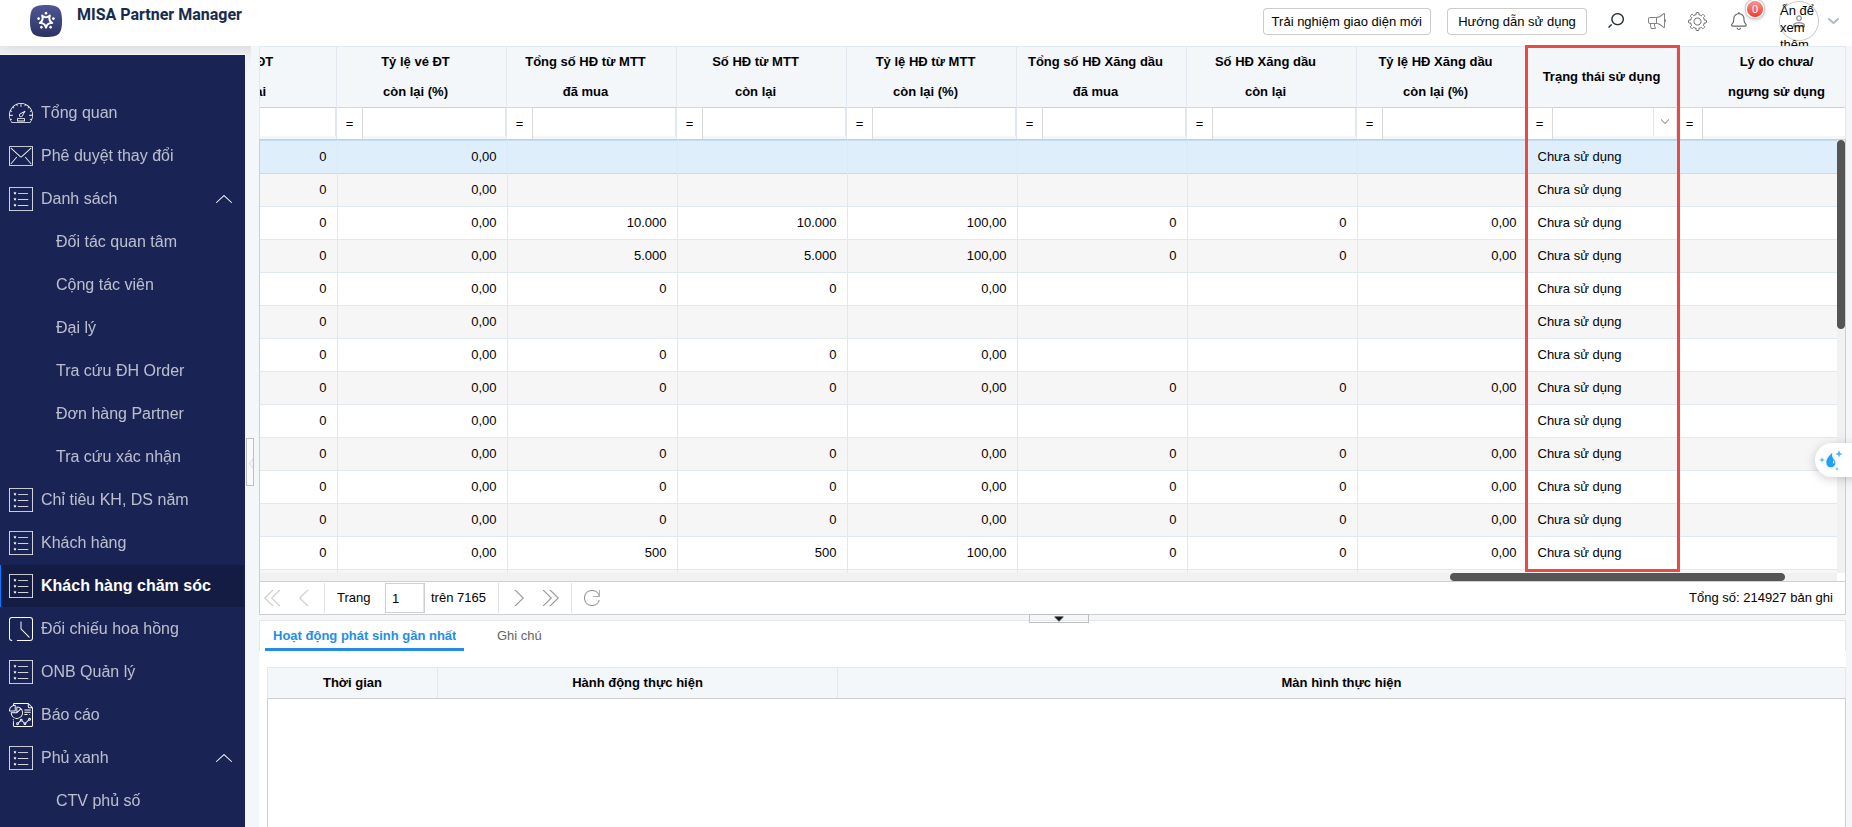1852x827 pixels.
Task: Click the floating assistant droplet icon
Action: tap(1832, 460)
